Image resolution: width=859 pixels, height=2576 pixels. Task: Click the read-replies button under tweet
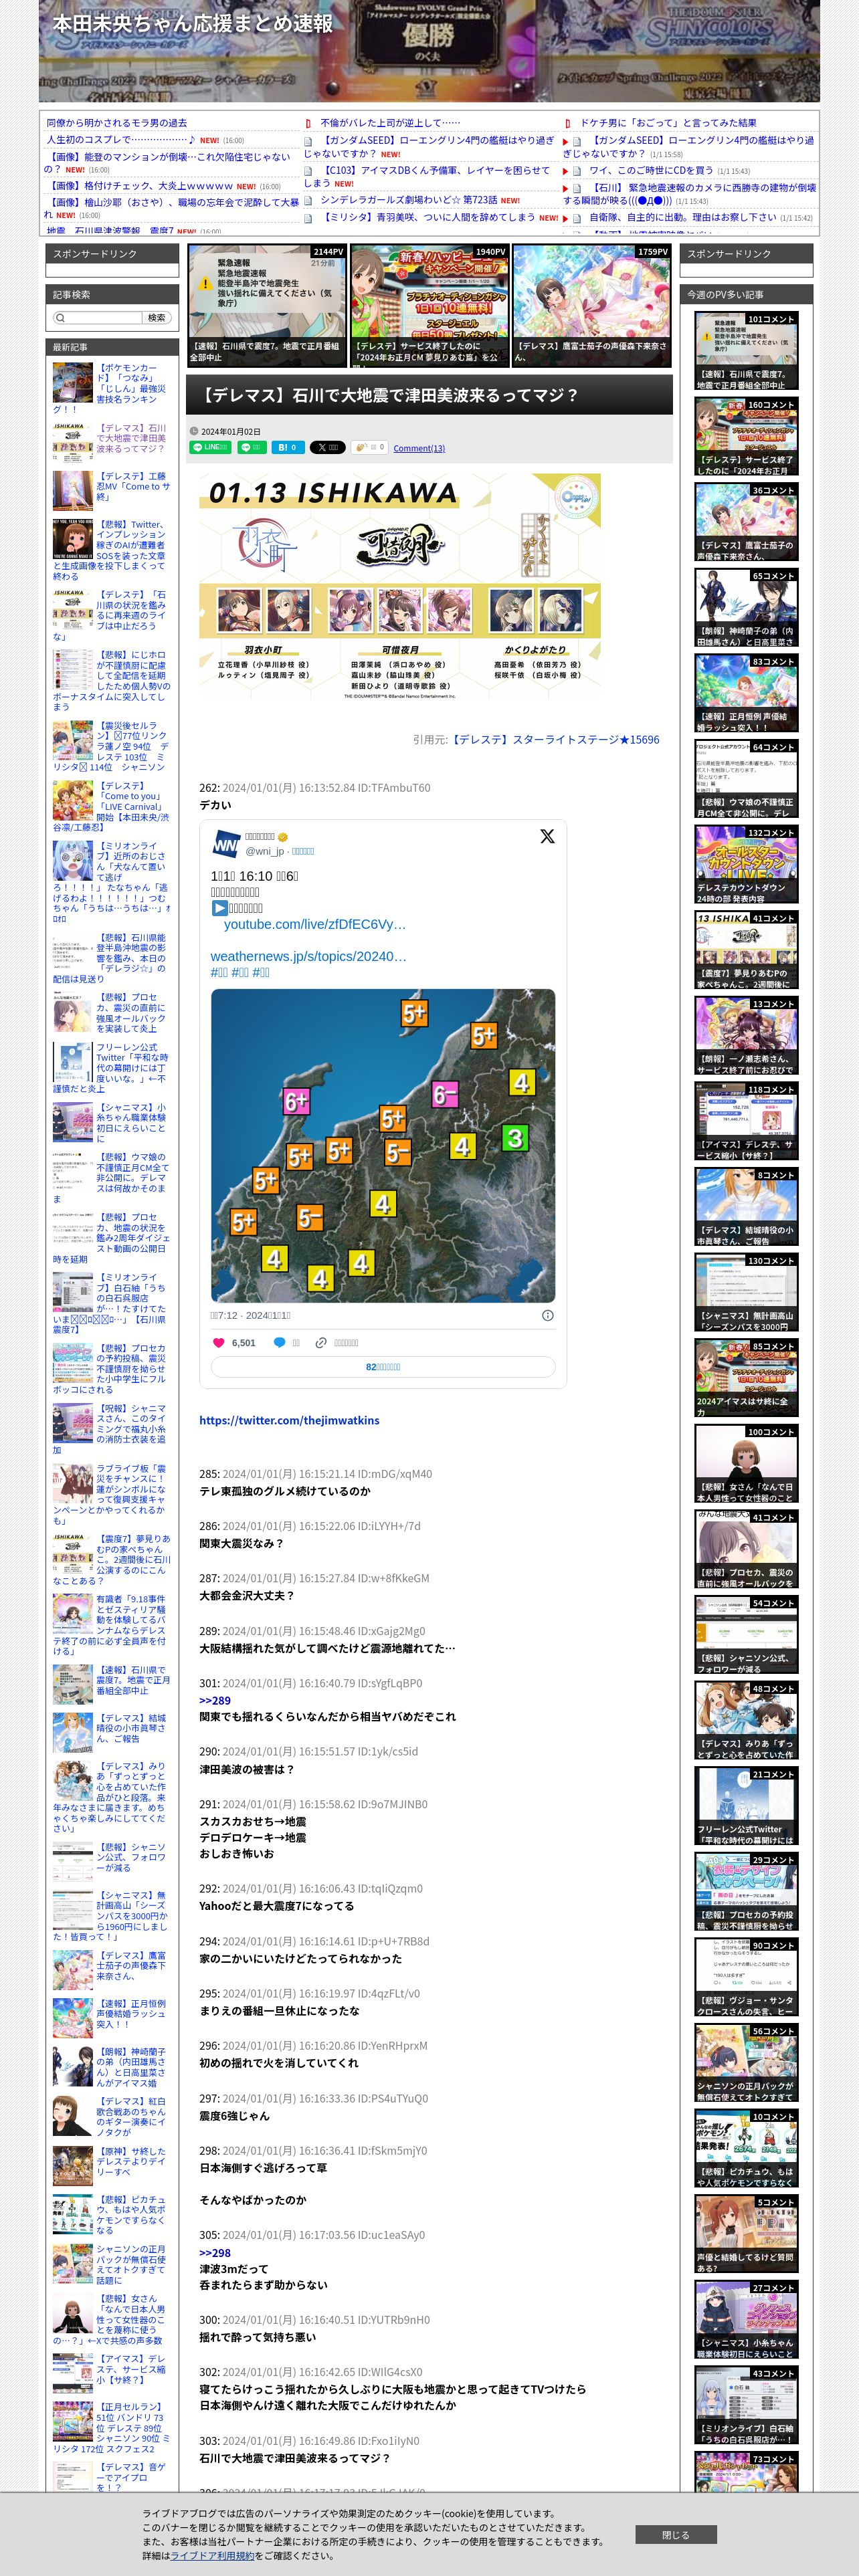(383, 1367)
